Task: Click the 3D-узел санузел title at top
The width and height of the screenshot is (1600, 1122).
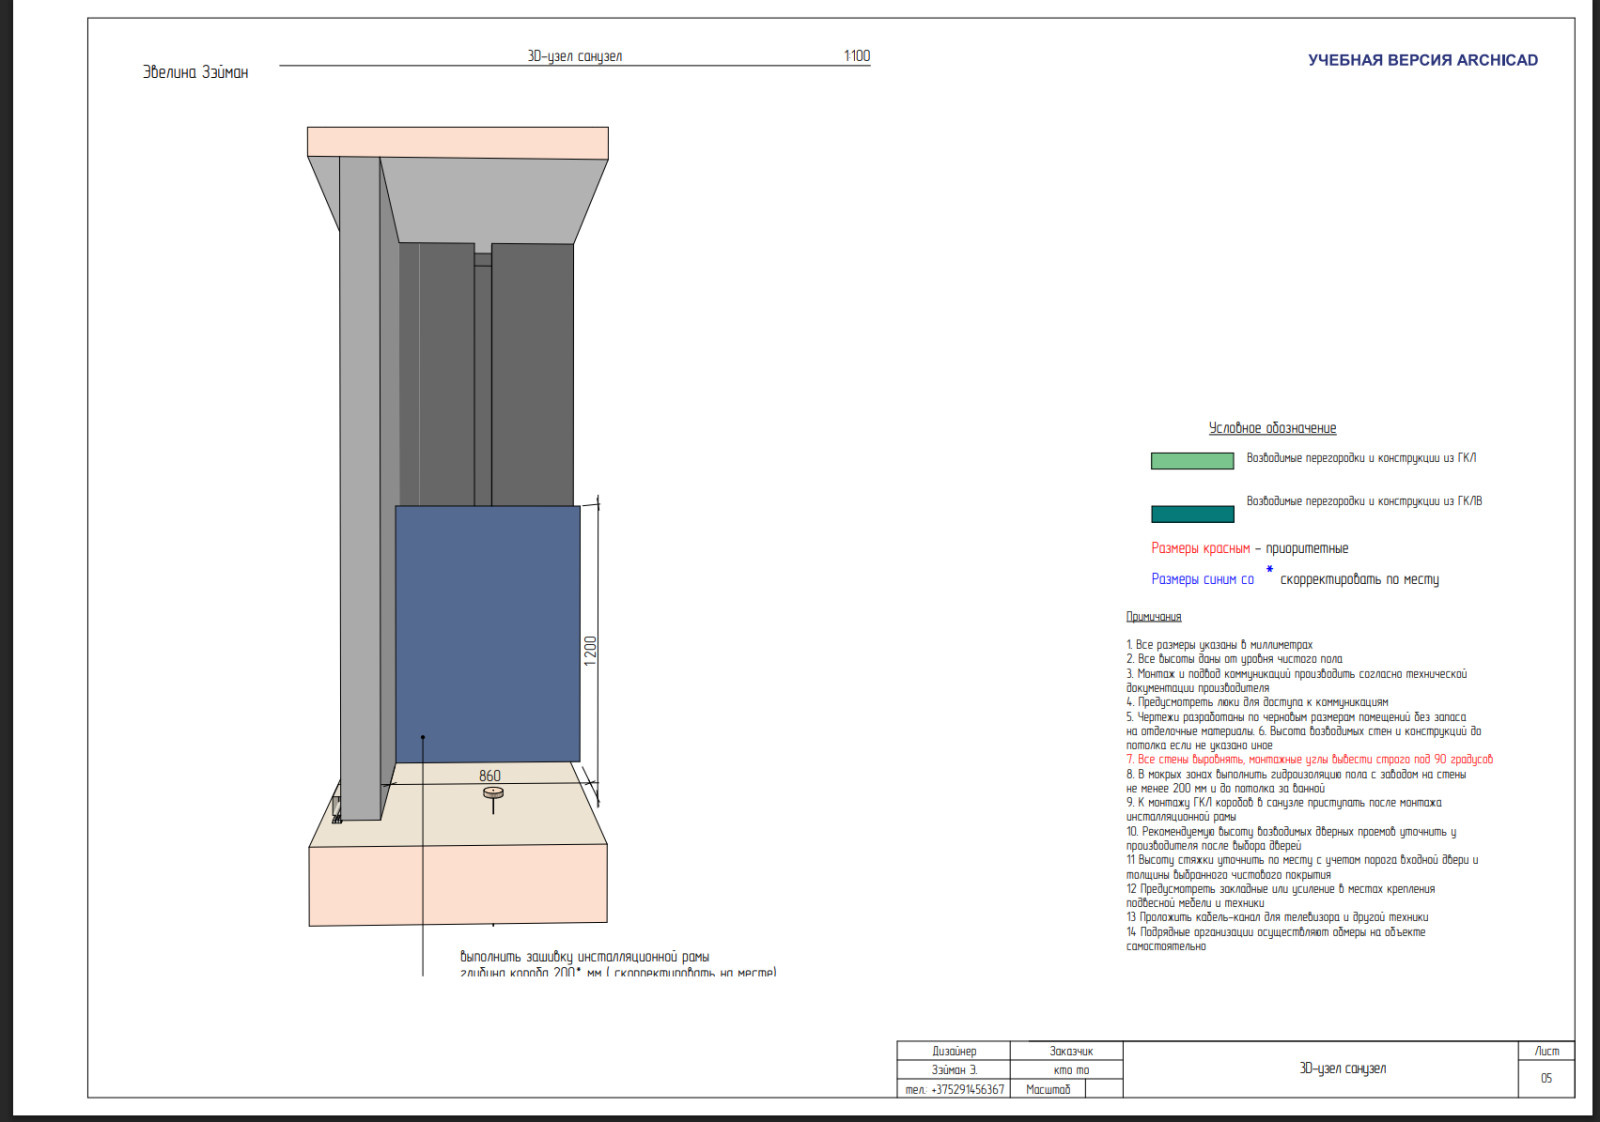Action: click(x=574, y=56)
